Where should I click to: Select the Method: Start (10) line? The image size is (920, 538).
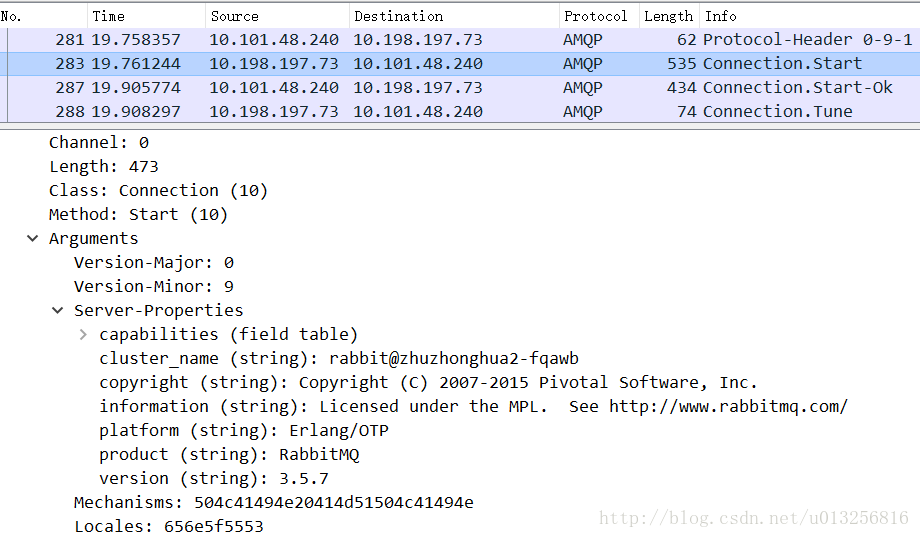138,214
